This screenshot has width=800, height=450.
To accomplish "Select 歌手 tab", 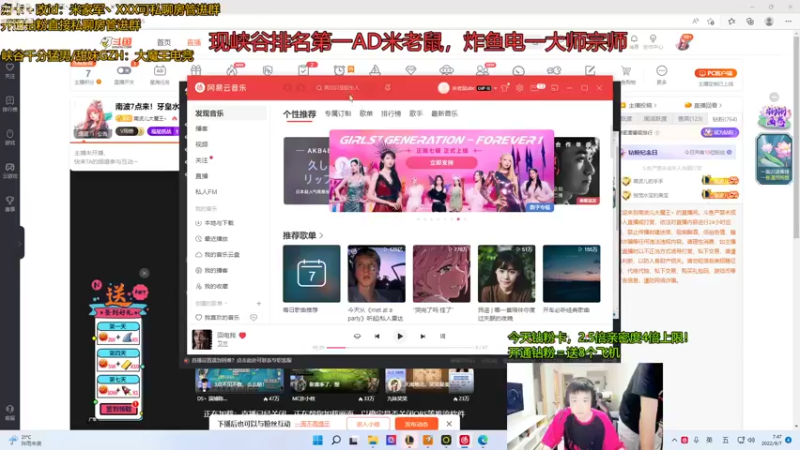I will [x=416, y=114].
